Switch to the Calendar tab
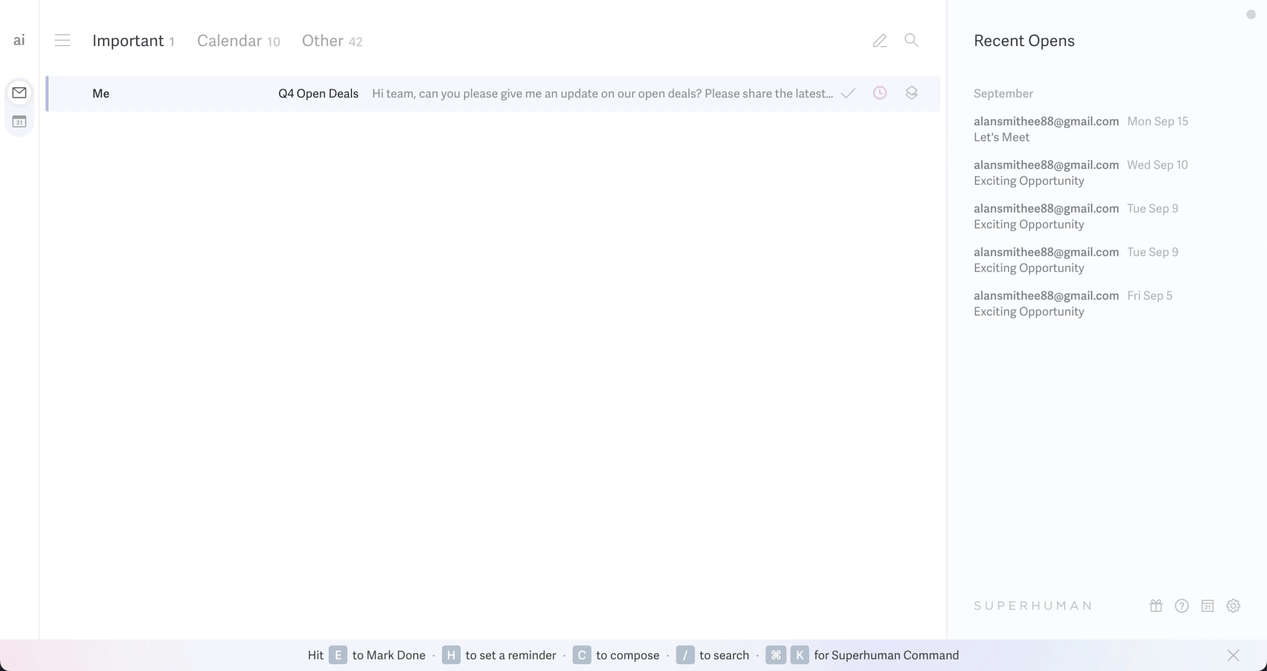Screen dimensions: 1267x671 tap(229, 41)
